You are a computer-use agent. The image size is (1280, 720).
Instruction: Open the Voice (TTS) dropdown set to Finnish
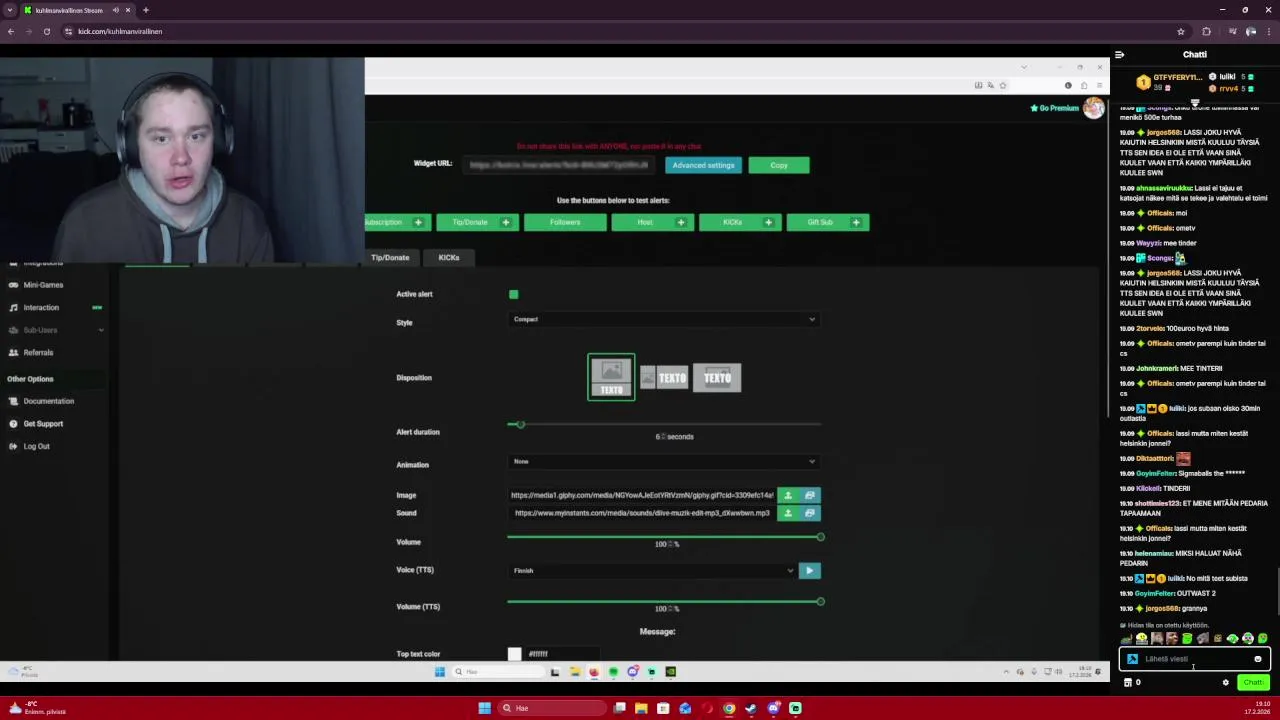[652, 570]
